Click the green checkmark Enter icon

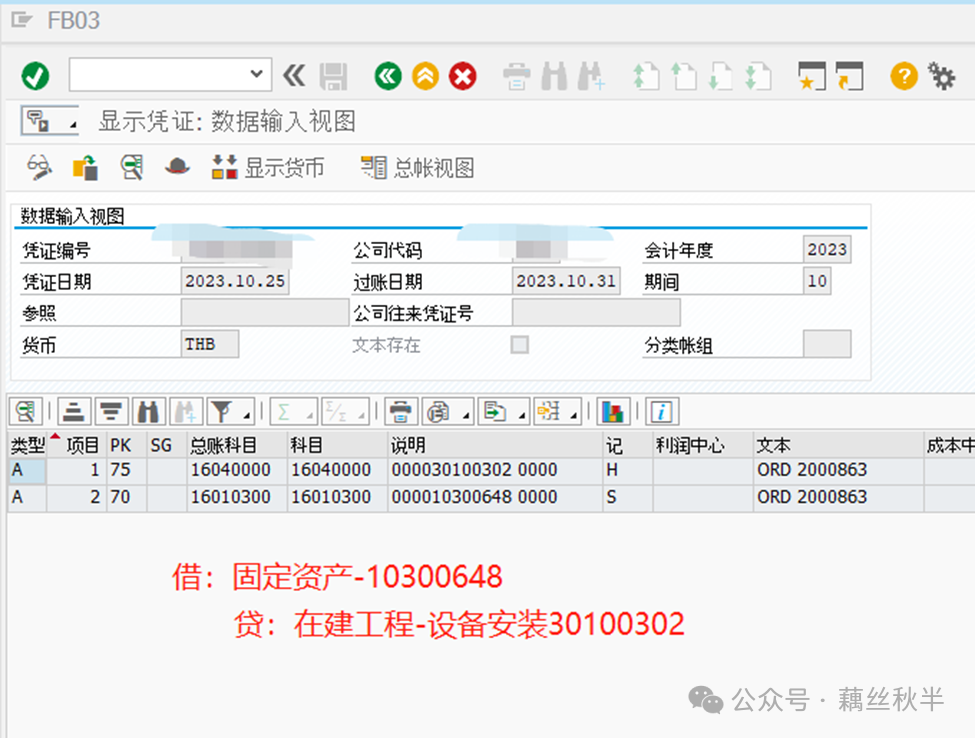[35, 76]
